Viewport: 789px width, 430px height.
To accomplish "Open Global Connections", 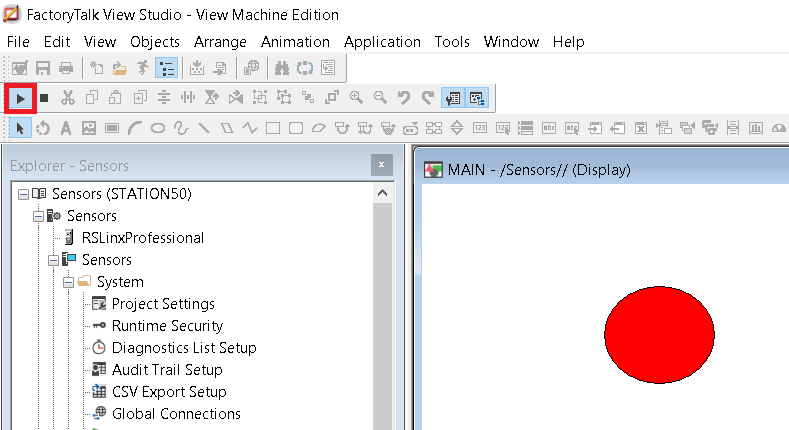I will pos(176,414).
